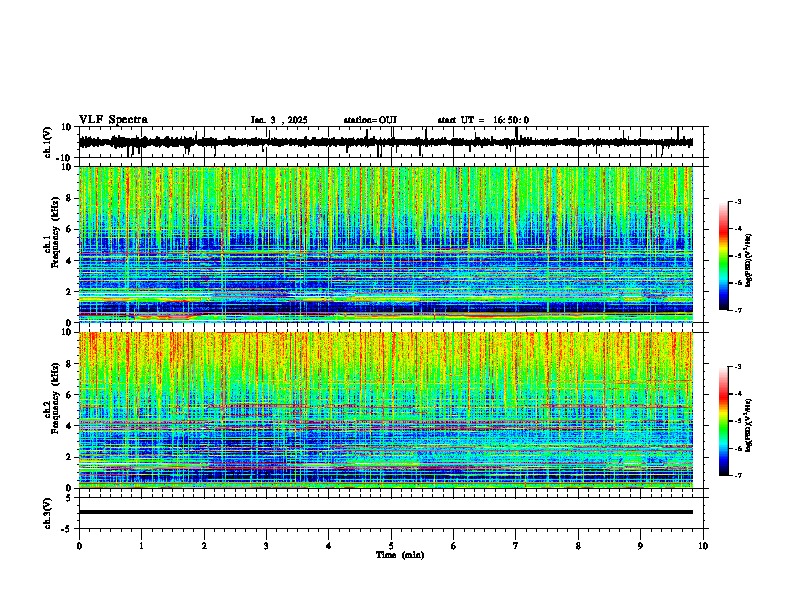Viewport: 792px width, 612px height.
Task: Click the "-3" tick on ch.1 colorbar
Action: point(738,201)
